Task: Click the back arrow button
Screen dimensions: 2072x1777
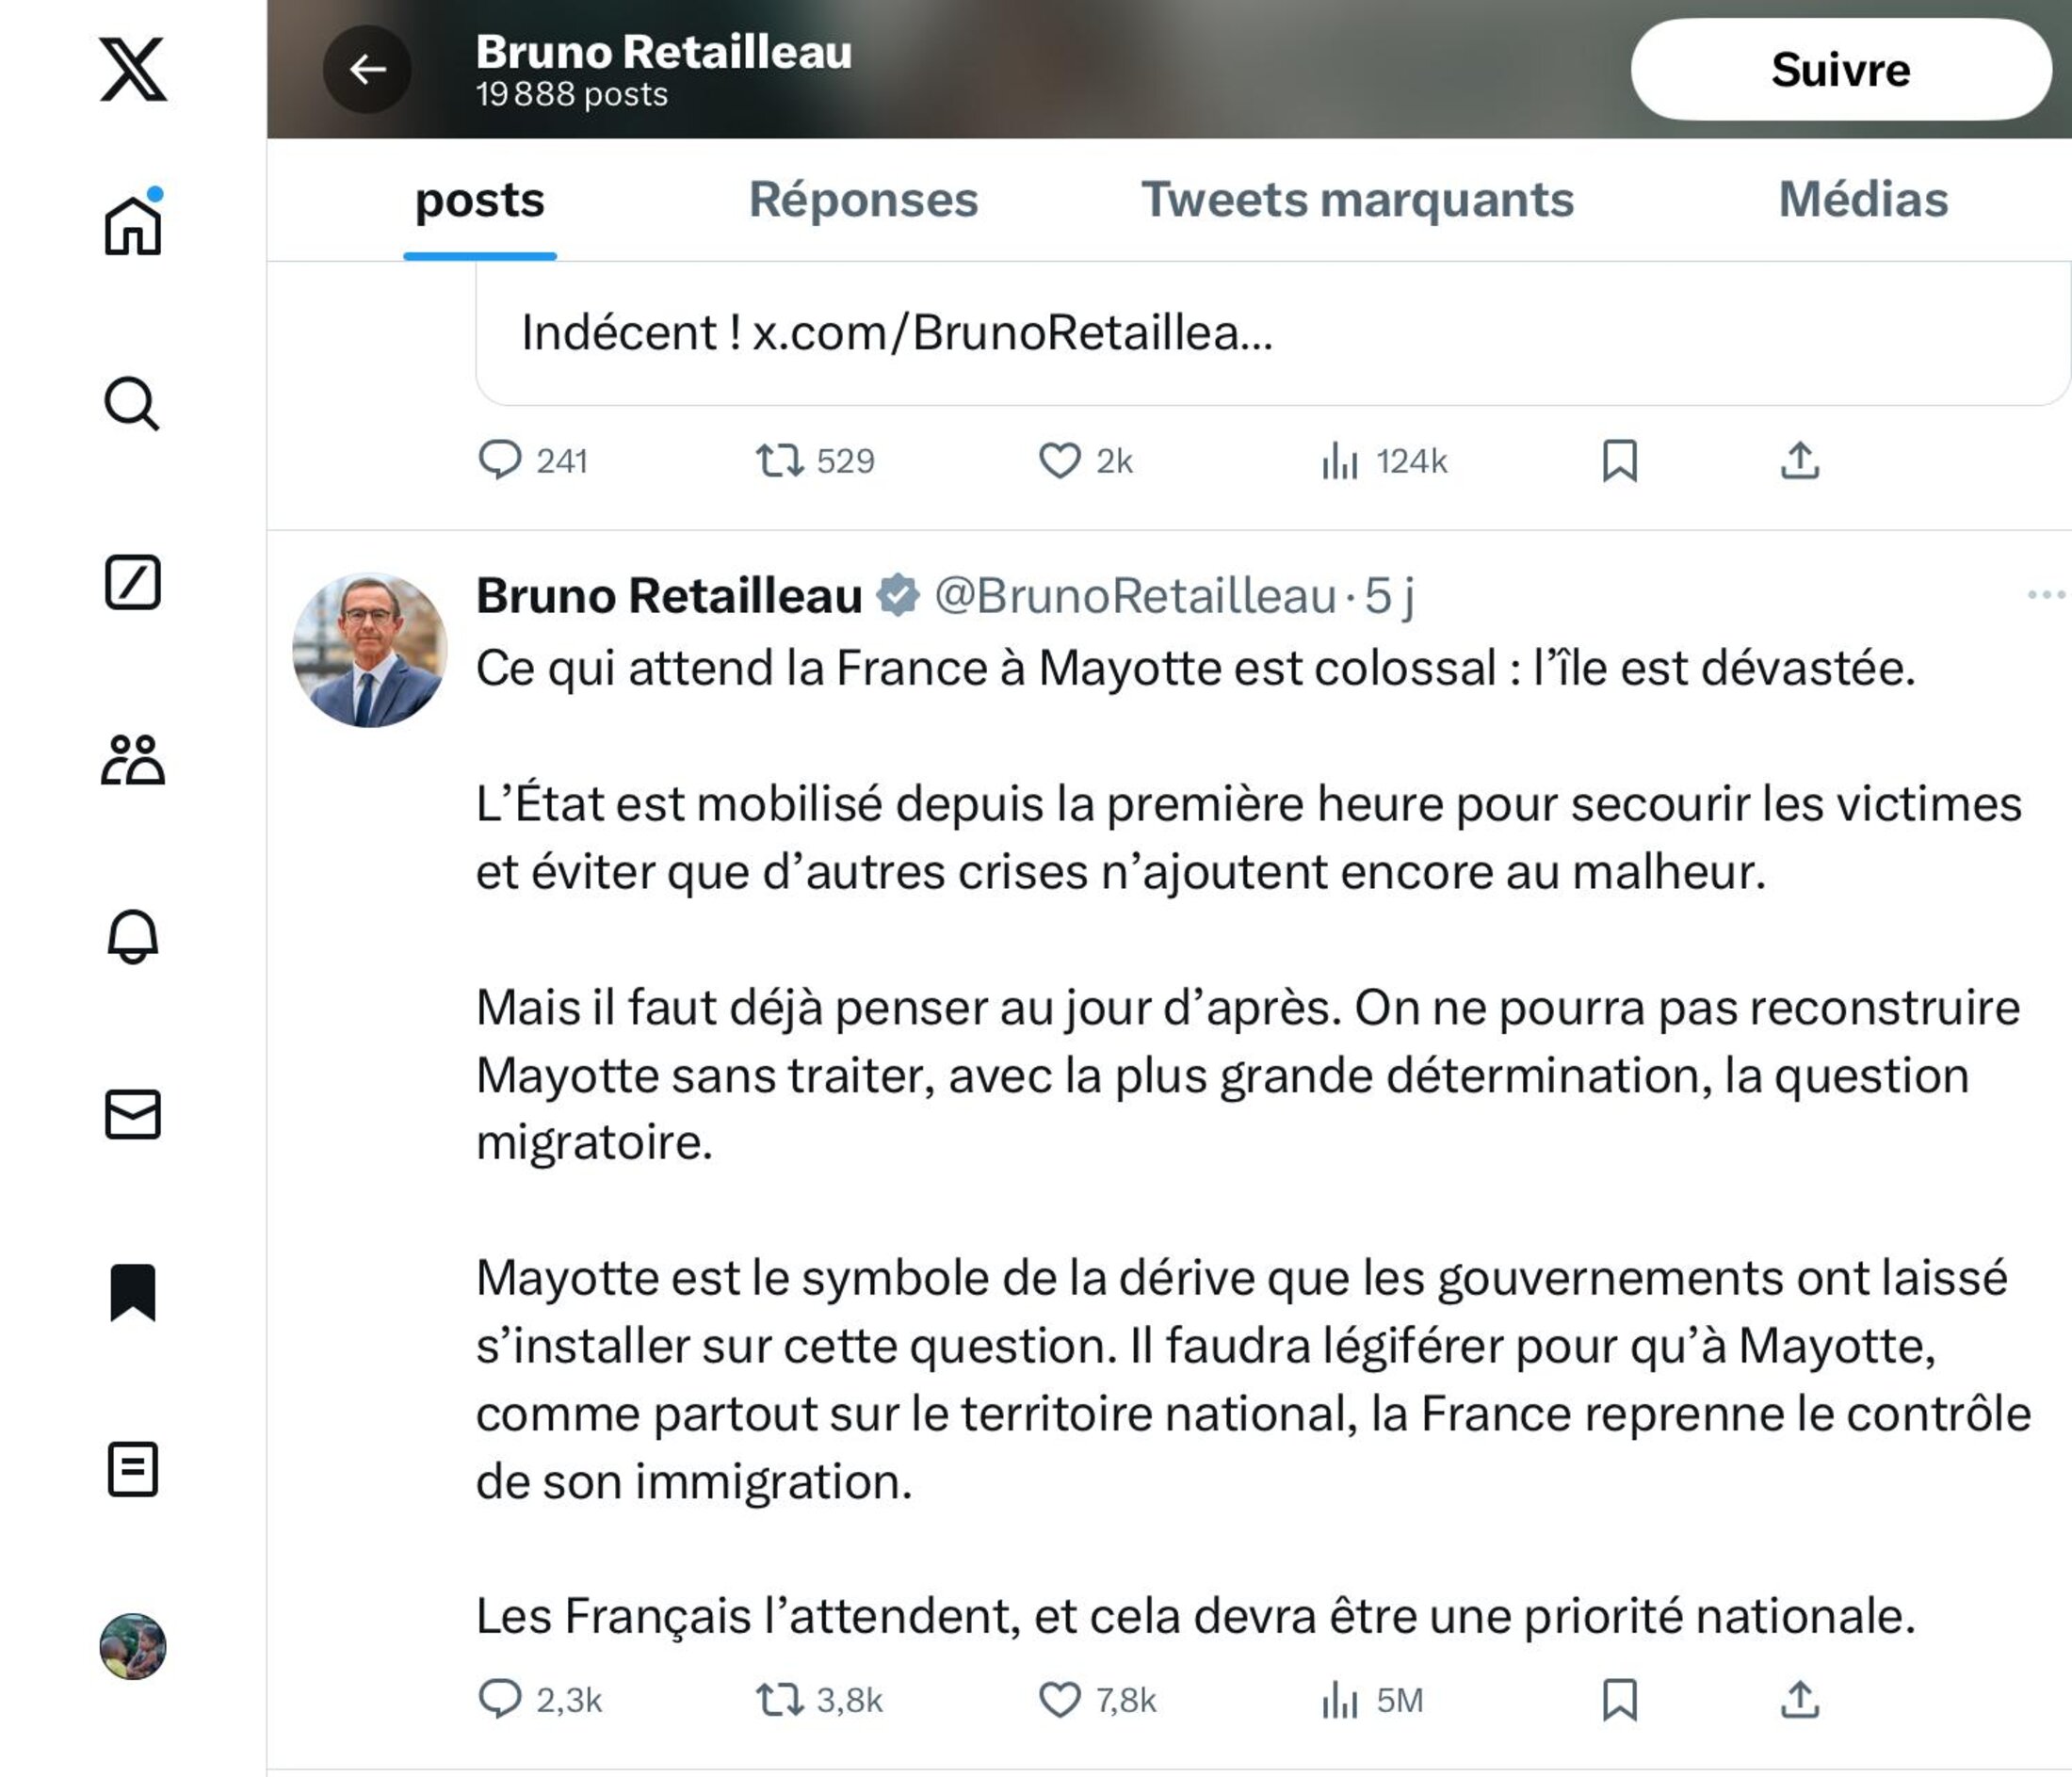Action: 367,69
